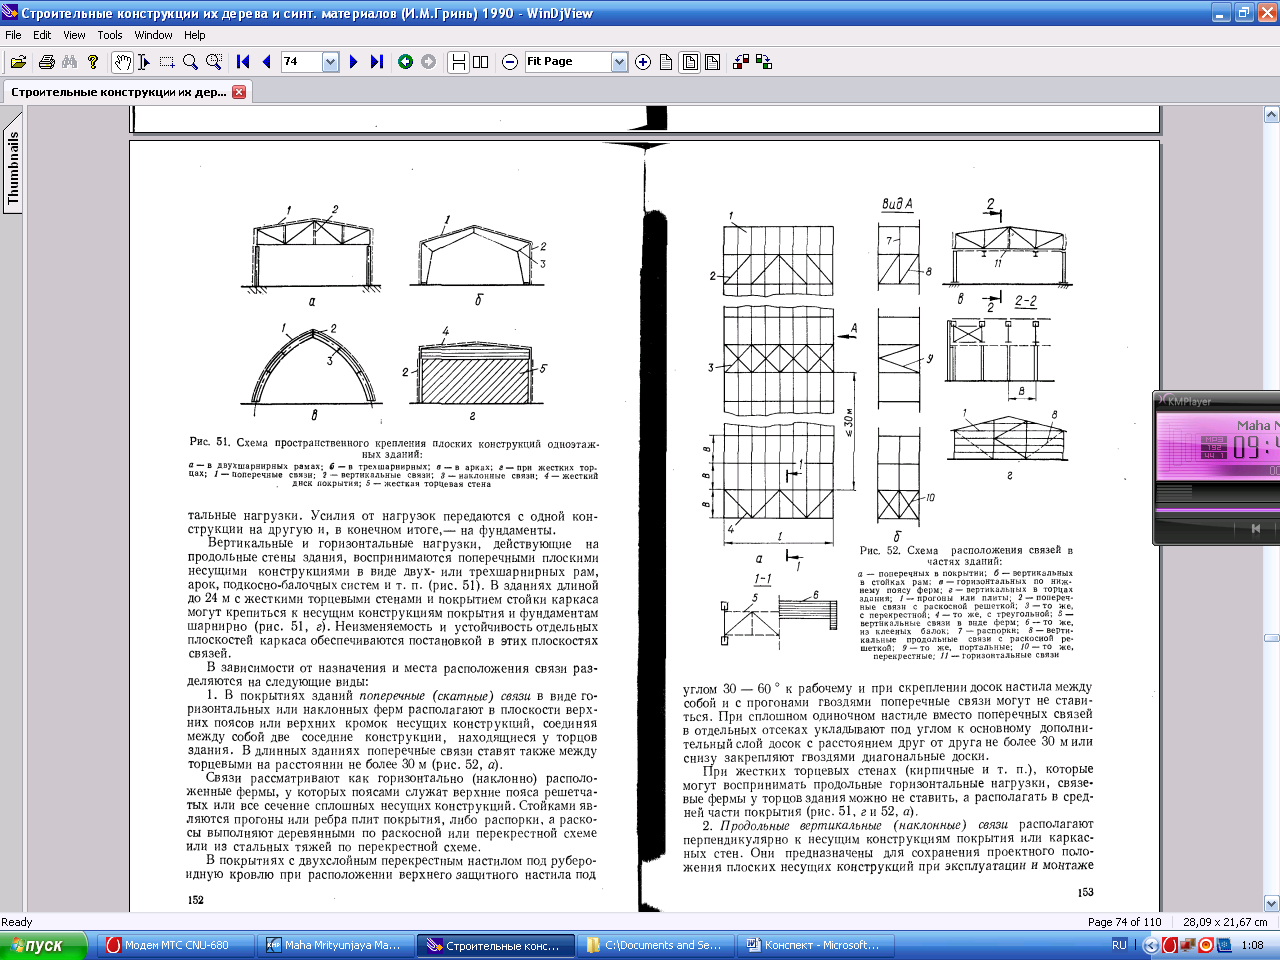Click the vertical scrollbar up arrow
1280x960 pixels.
tap(1271, 115)
